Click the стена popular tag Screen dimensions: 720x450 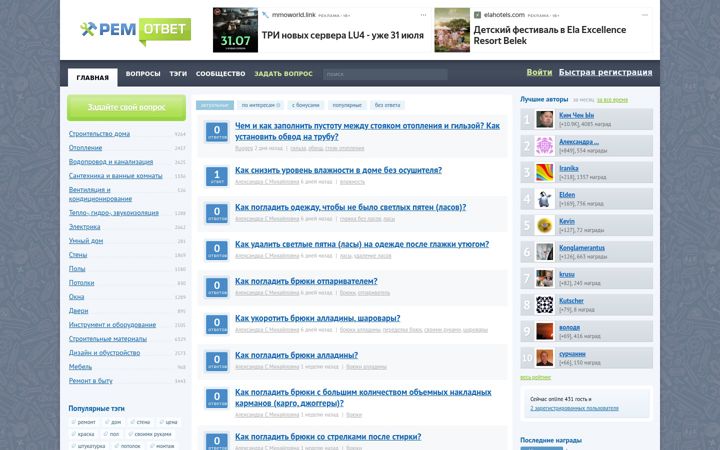[x=140, y=422]
